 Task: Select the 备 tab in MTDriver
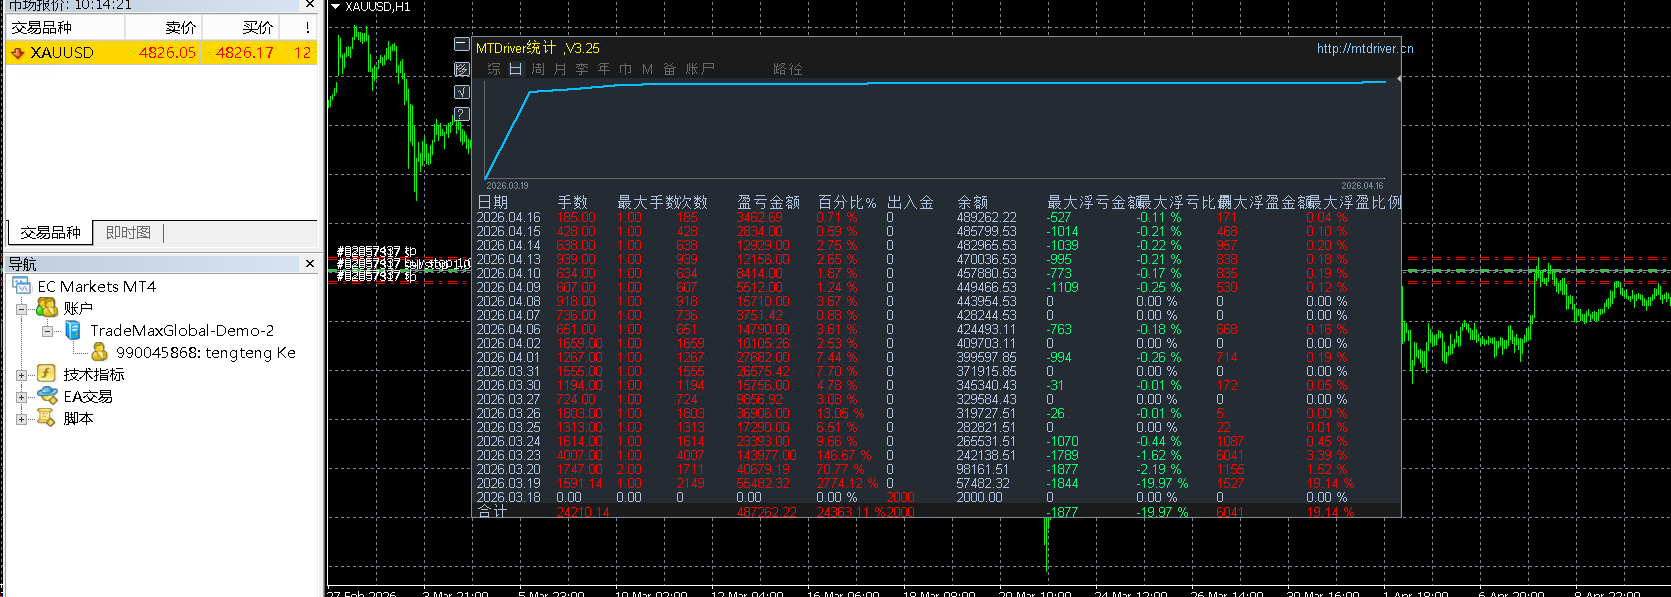tap(670, 69)
